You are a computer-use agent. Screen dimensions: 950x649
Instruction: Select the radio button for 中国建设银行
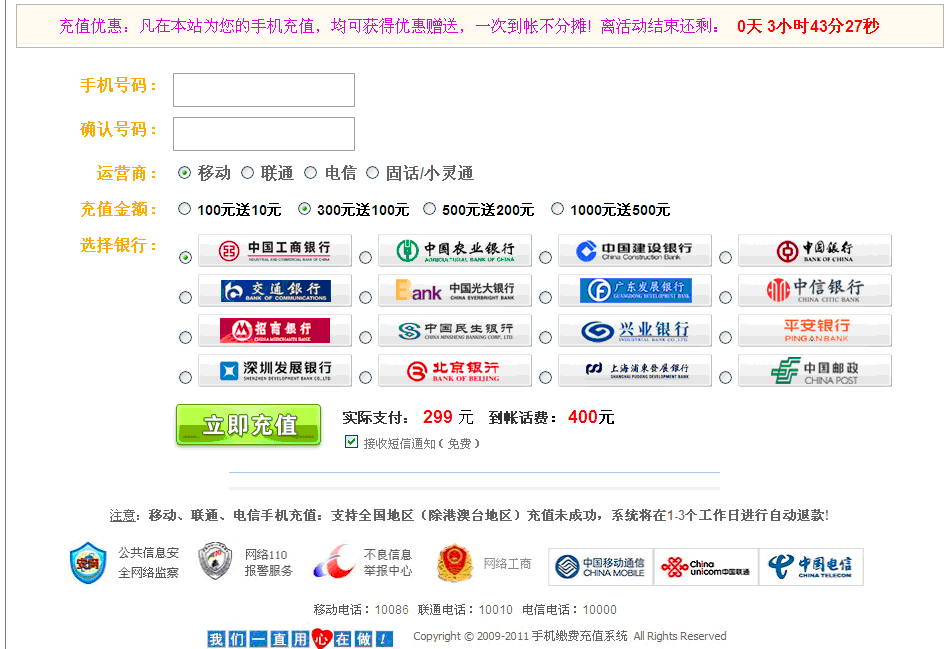click(545, 258)
